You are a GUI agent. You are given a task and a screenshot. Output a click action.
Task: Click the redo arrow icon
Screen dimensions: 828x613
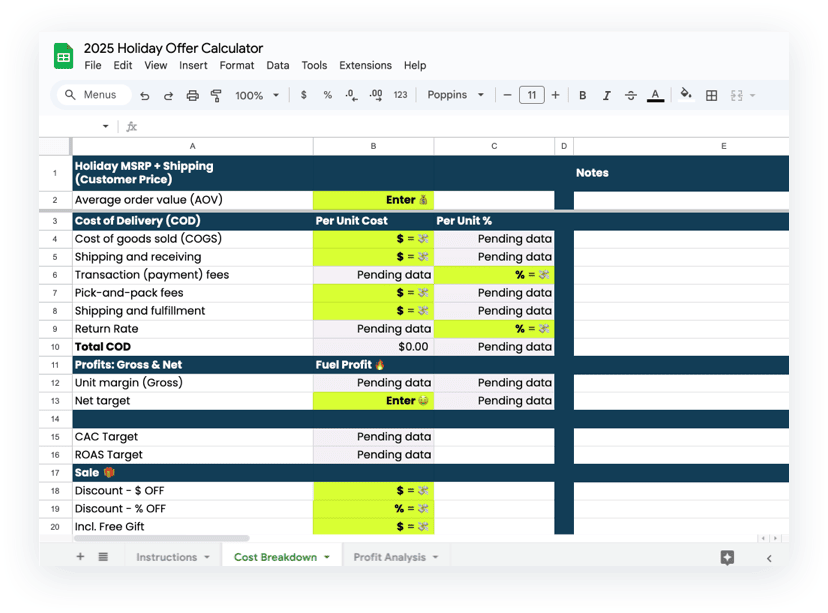tap(168, 96)
